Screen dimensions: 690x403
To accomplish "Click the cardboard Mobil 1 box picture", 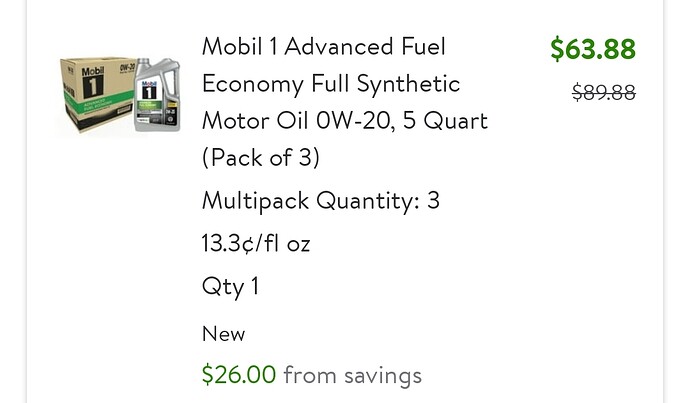I will click(98, 94).
